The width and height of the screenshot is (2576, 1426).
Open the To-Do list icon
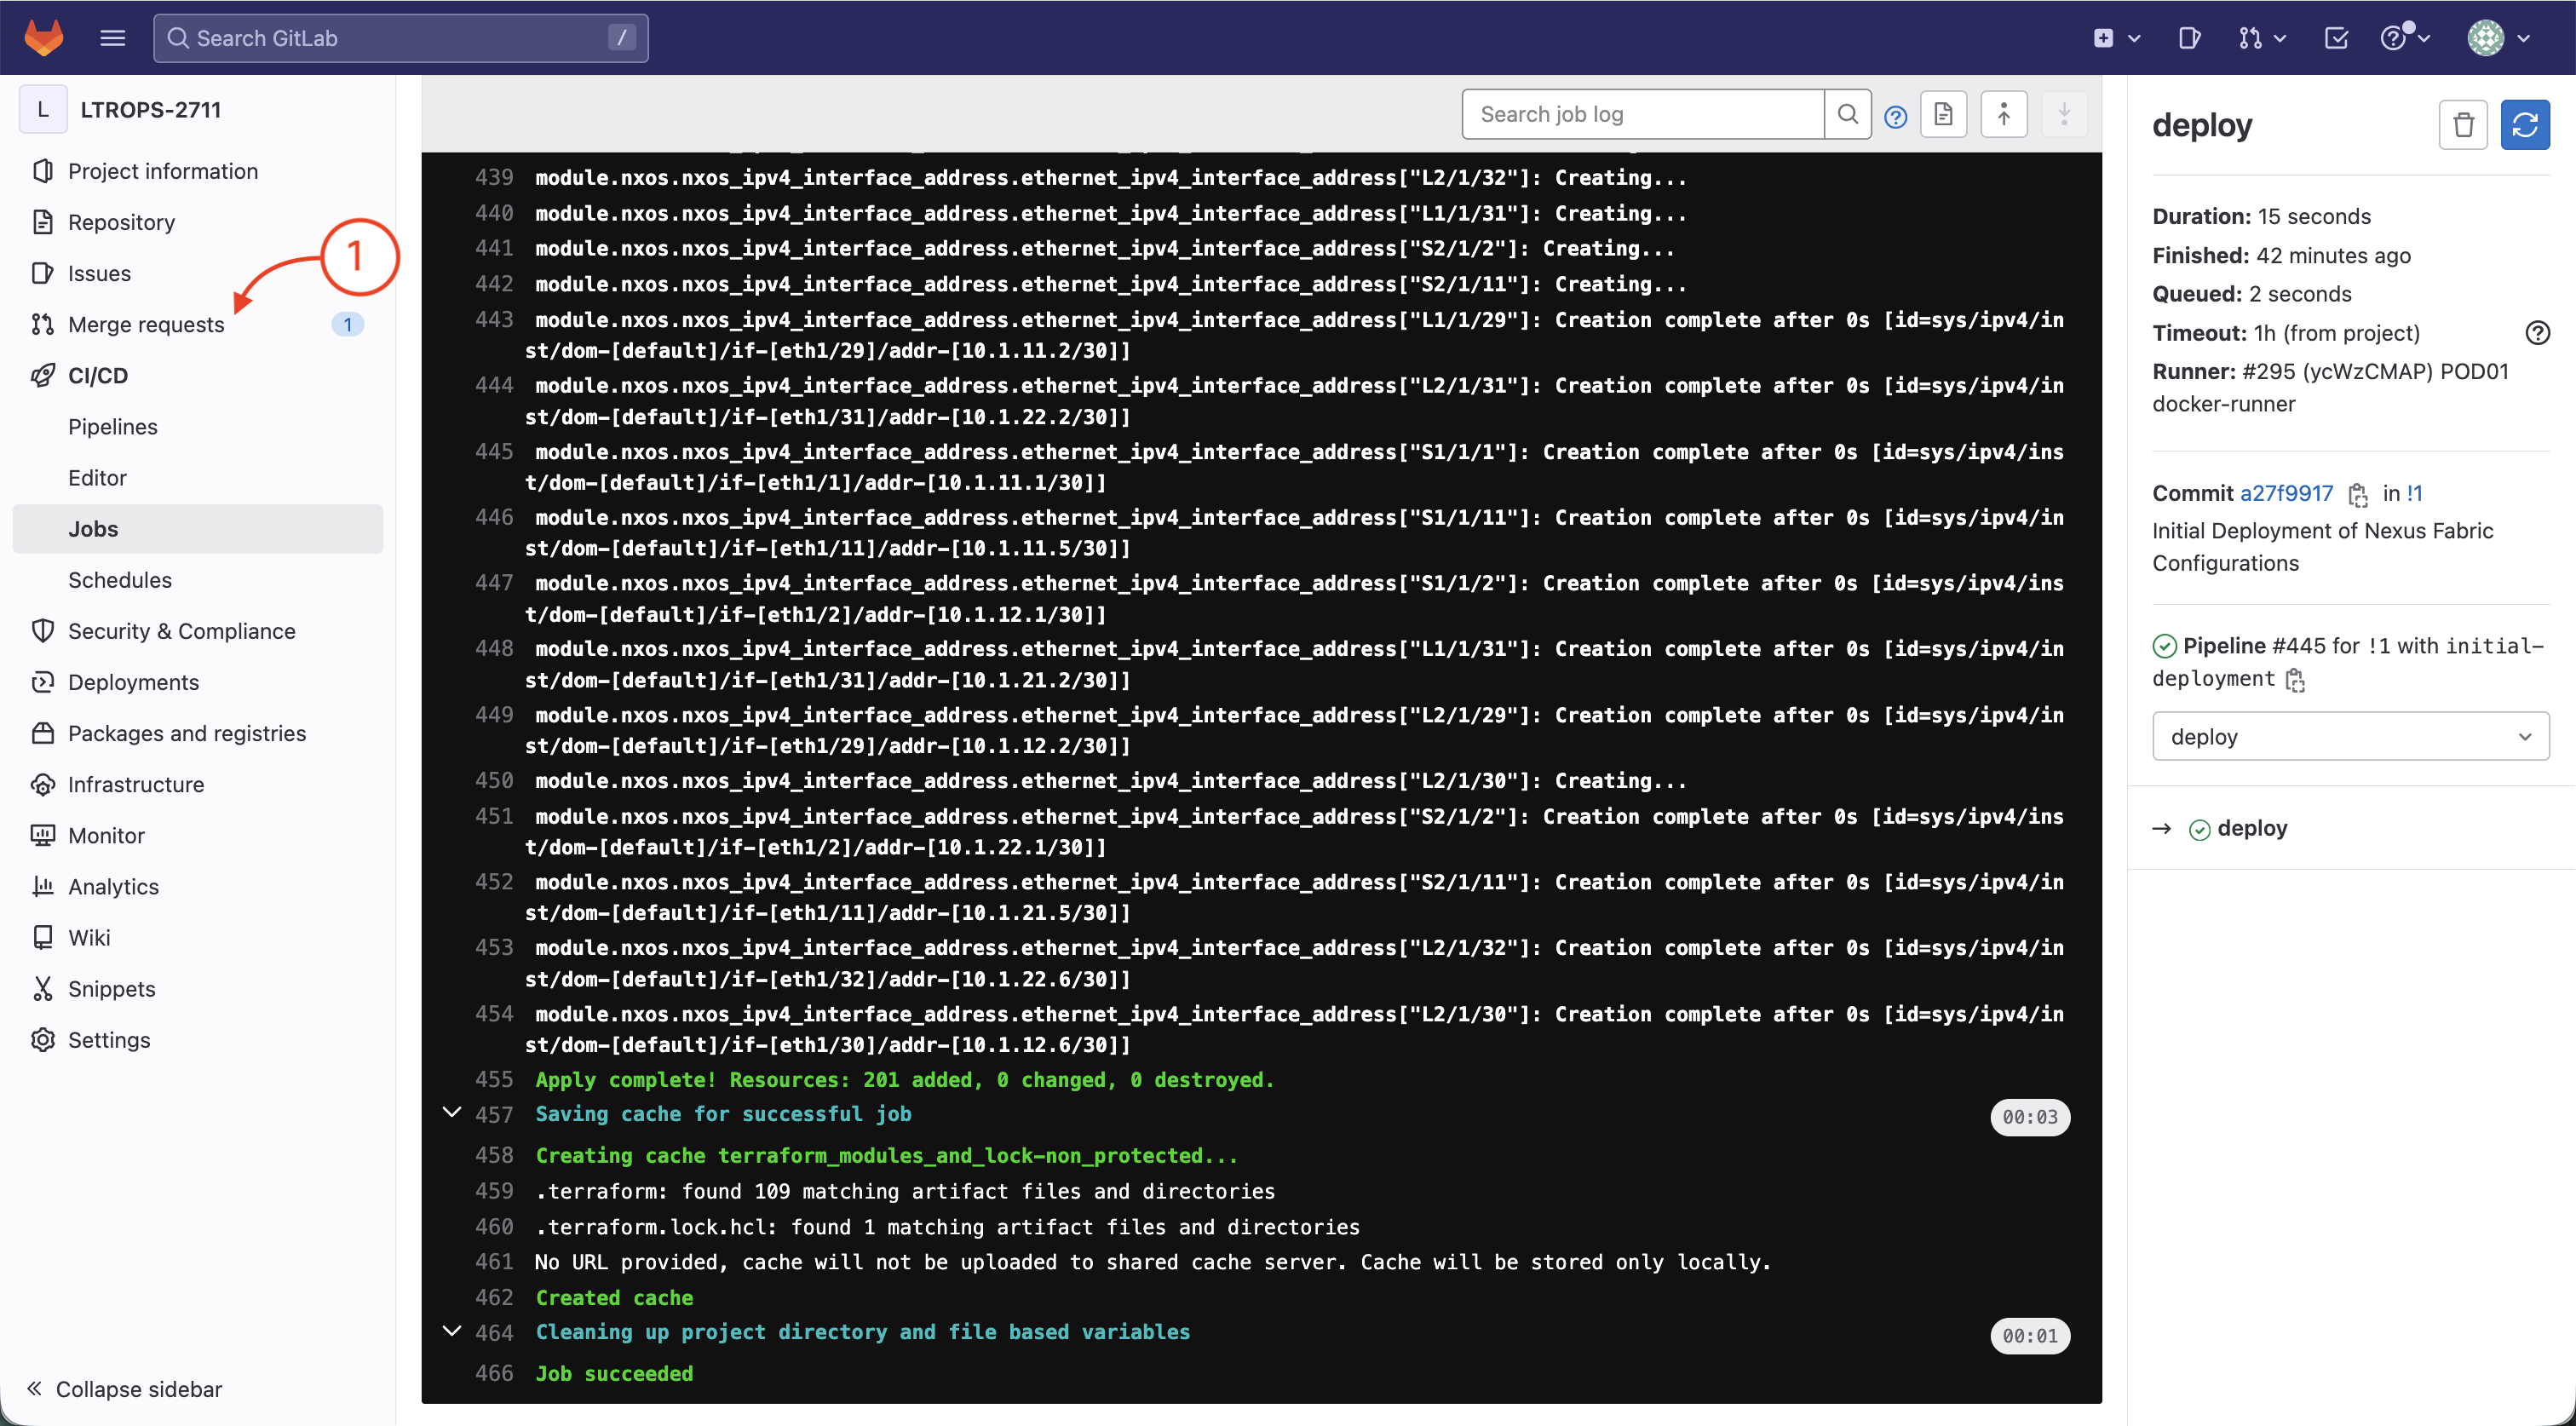point(2336,38)
